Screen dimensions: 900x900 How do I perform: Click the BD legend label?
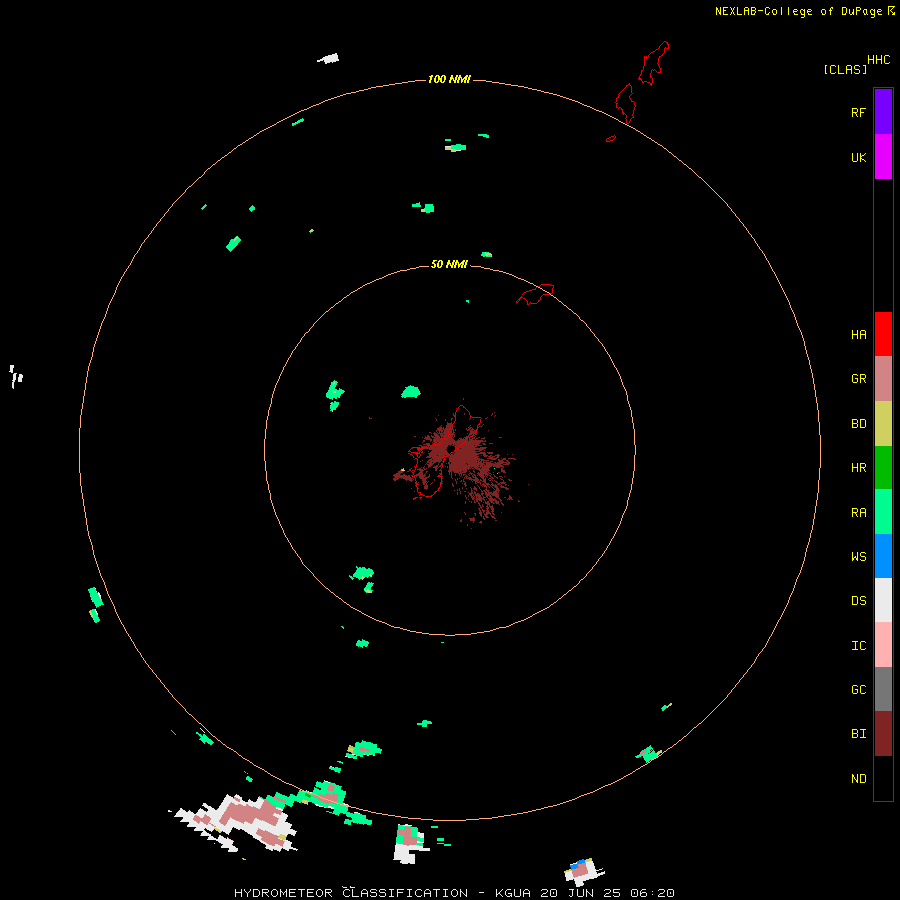[858, 424]
